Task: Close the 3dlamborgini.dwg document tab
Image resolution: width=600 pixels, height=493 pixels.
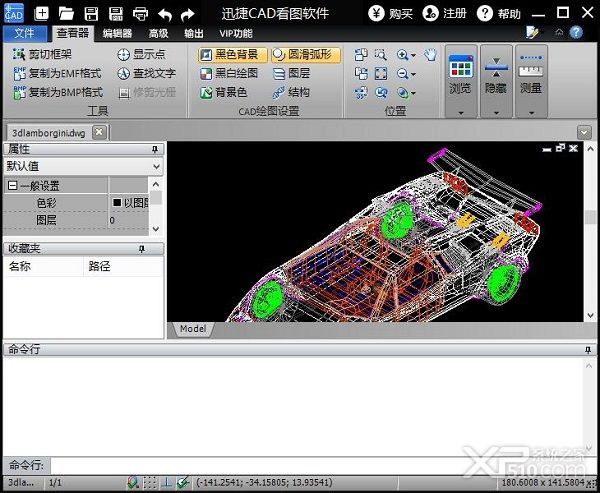Action: pyautogui.click(x=99, y=132)
